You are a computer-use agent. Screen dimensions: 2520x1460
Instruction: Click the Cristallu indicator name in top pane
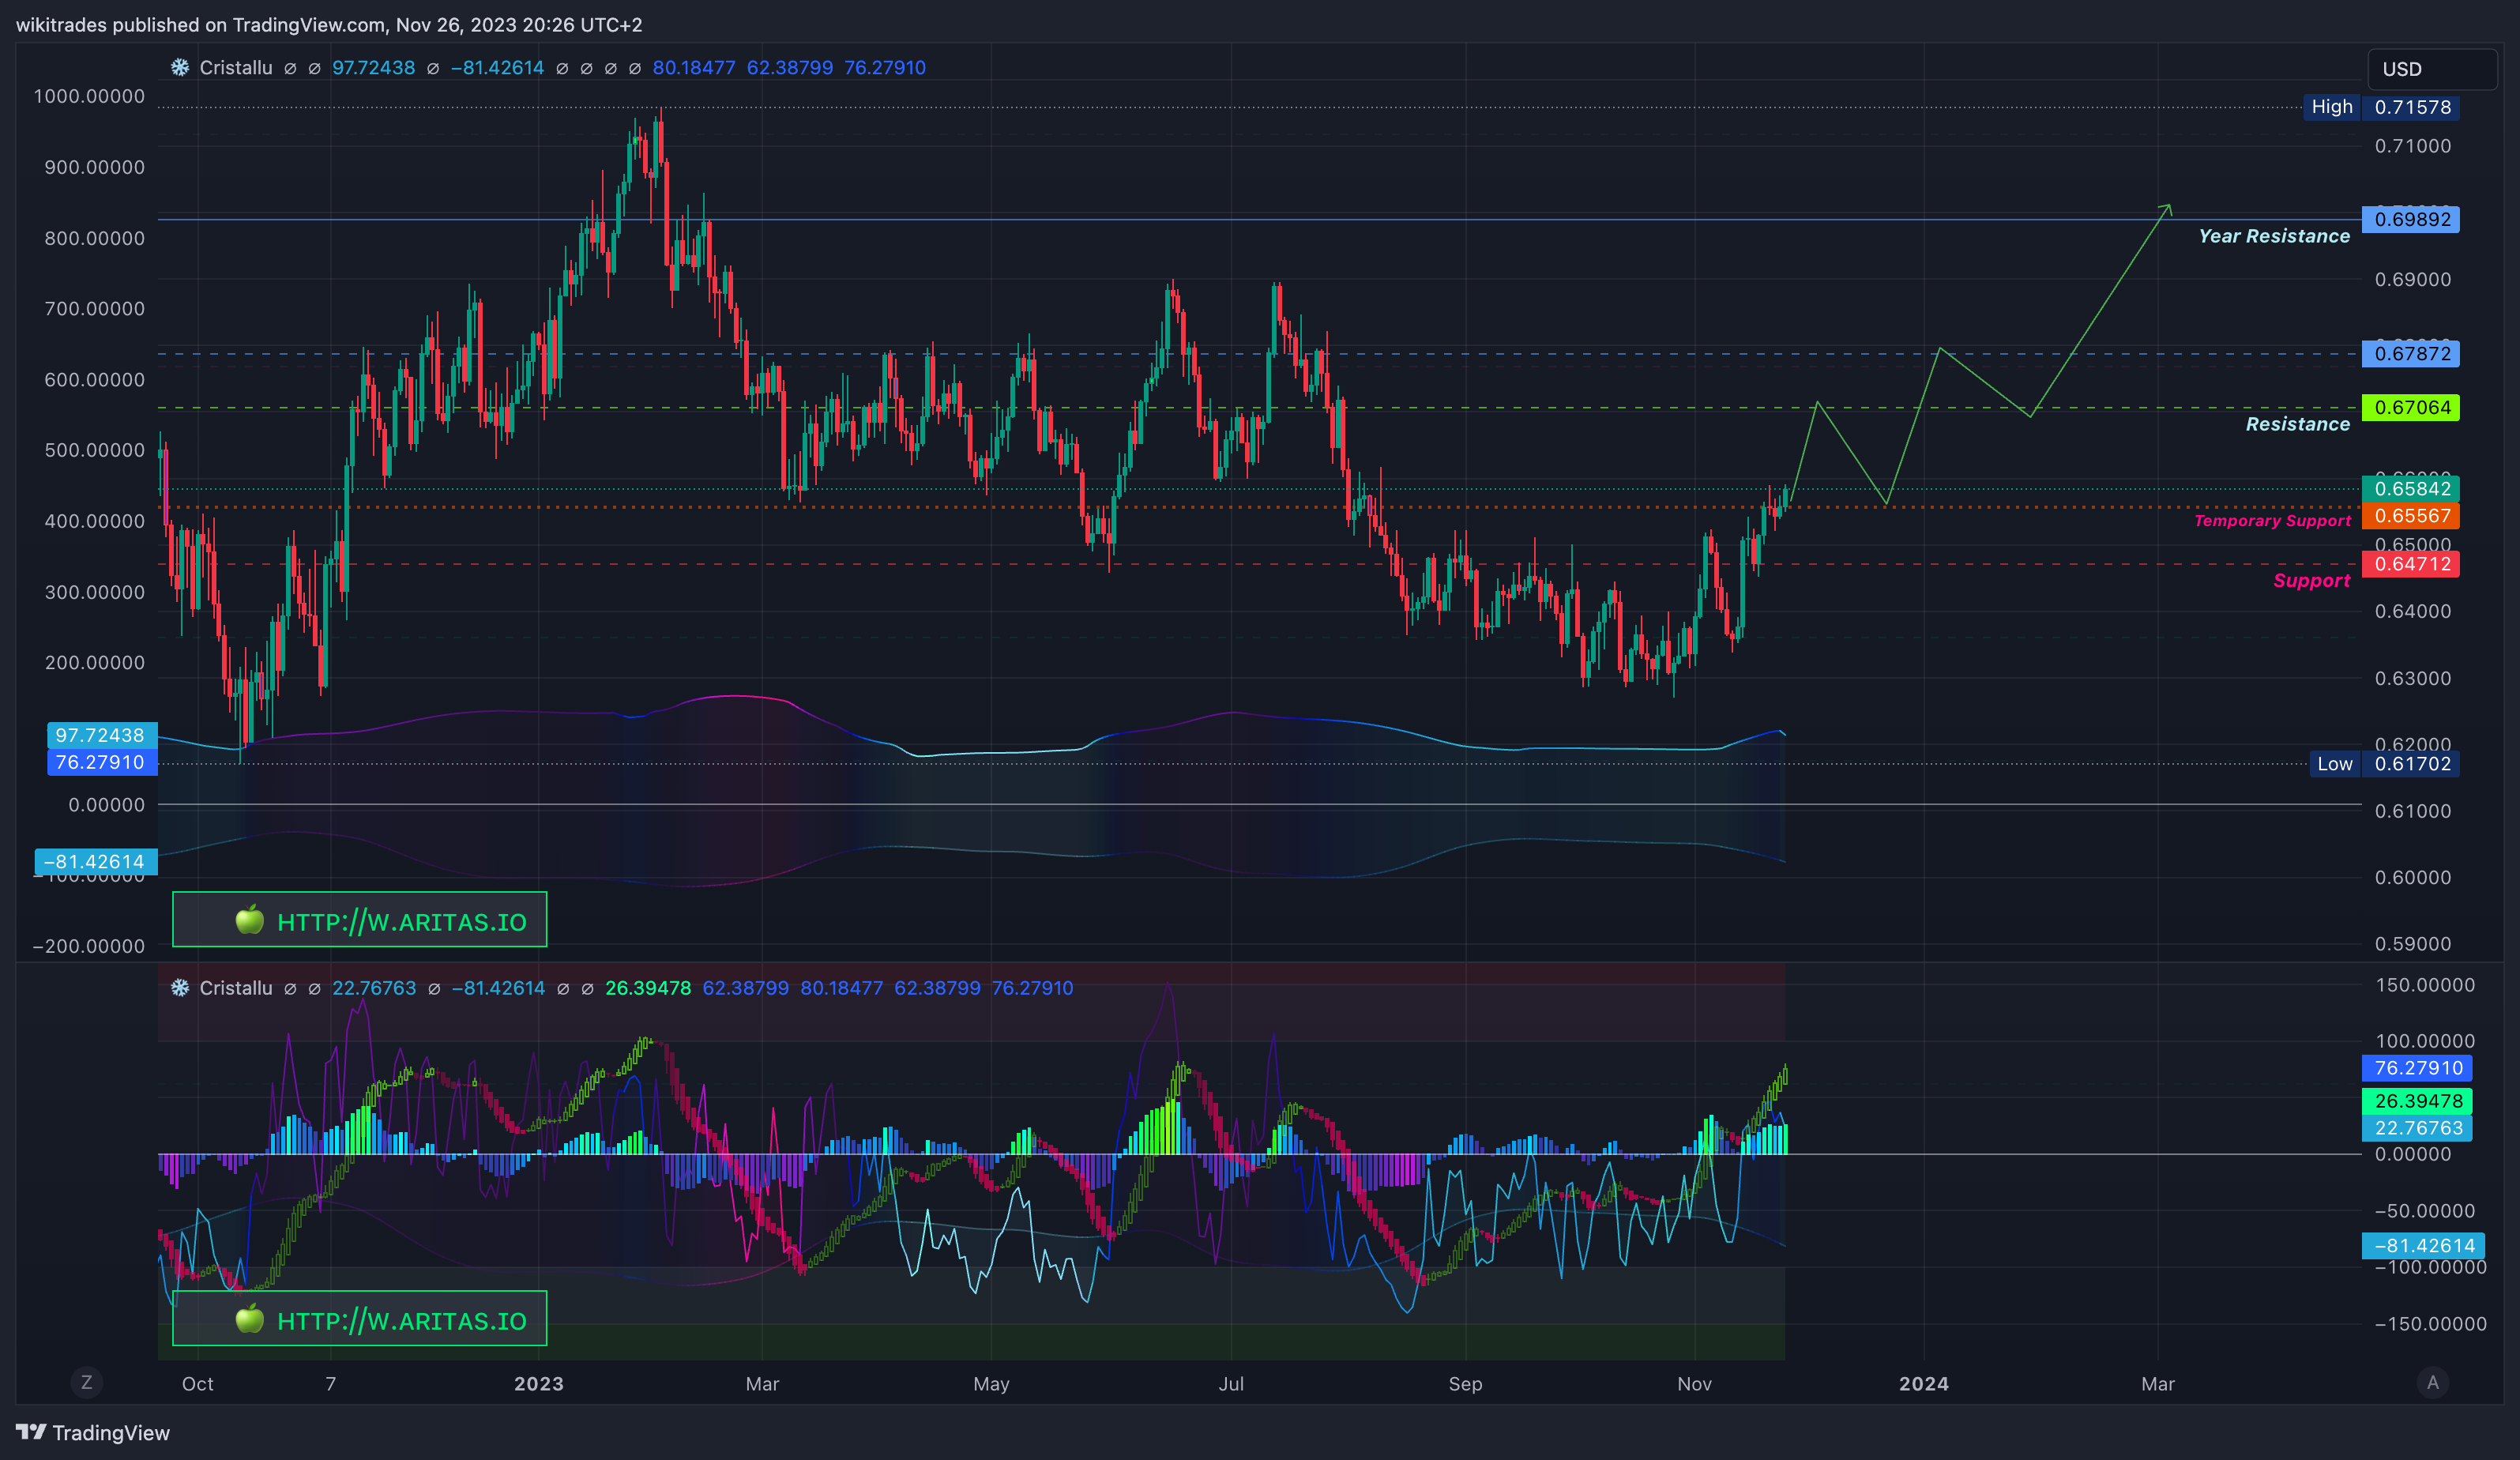236,68
